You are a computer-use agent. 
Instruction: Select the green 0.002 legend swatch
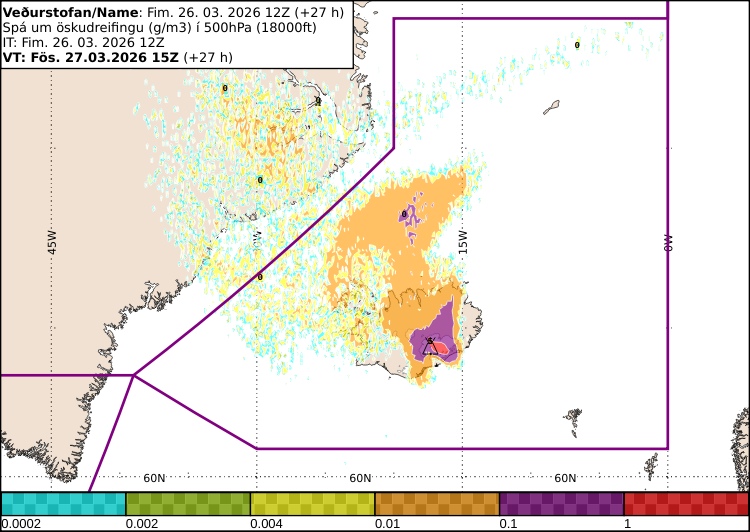click(x=188, y=504)
